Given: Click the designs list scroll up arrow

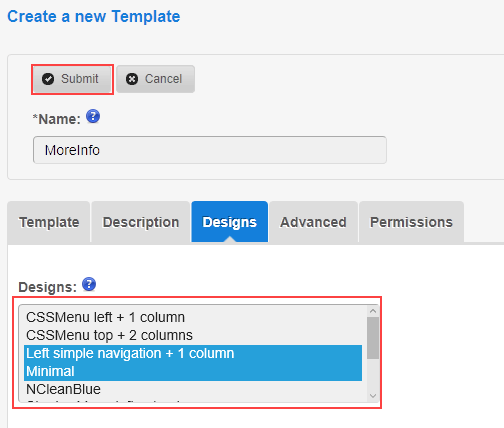Looking at the screenshot, I should pos(373,311).
